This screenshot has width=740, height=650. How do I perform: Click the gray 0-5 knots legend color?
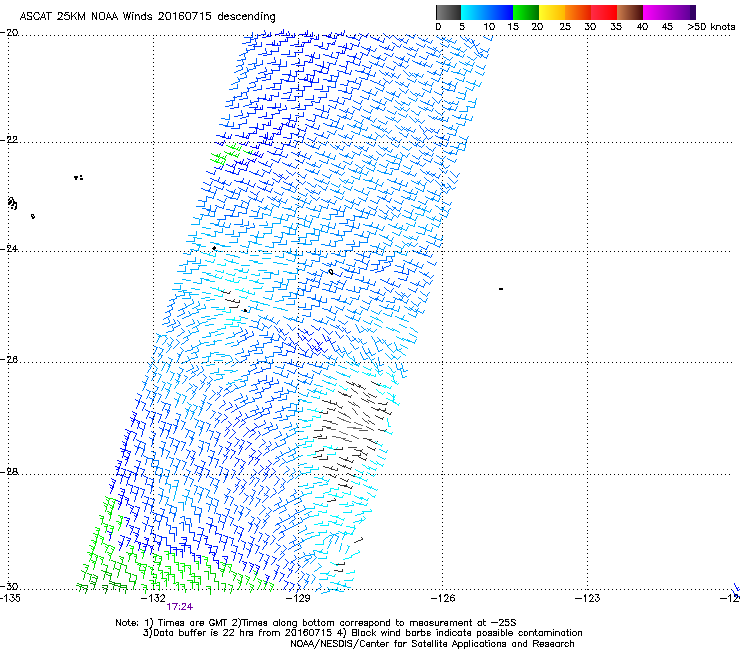[448, 12]
